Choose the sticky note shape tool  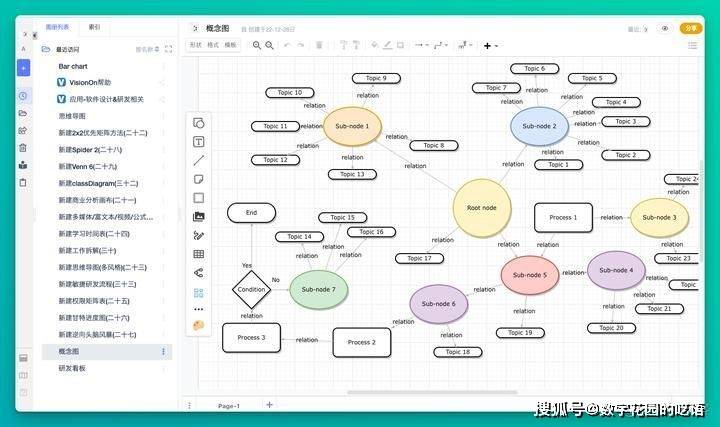click(x=198, y=179)
